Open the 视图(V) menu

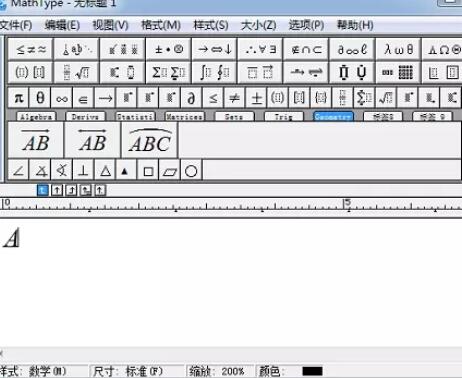click(110, 25)
